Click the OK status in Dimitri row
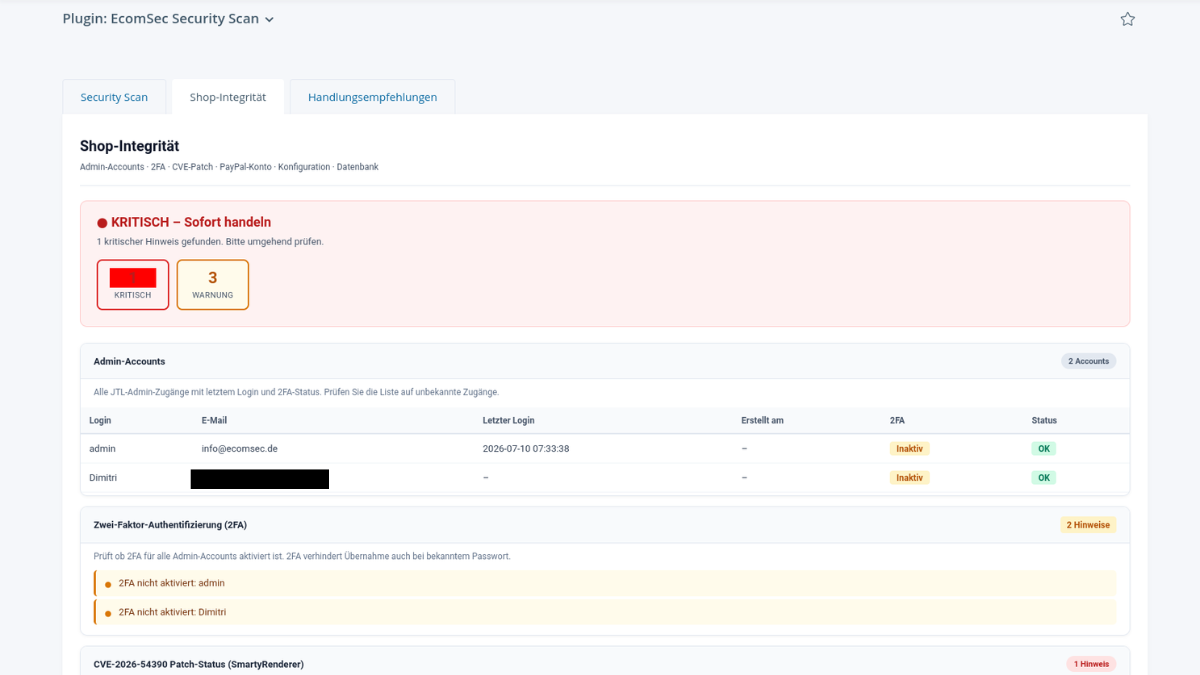The image size is (1200, 675). 1044,478
